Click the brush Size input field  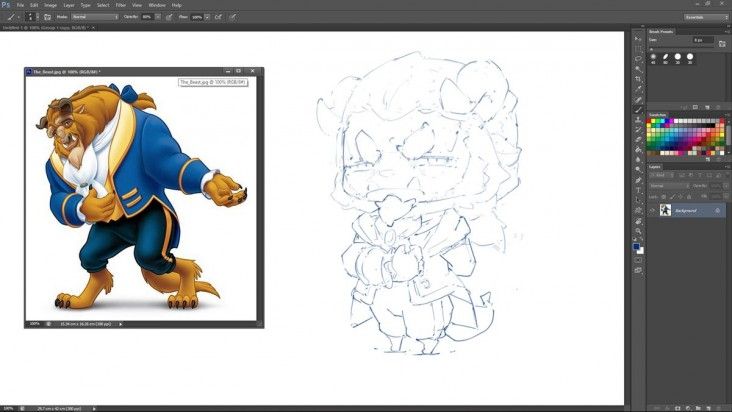coord(703,40)
